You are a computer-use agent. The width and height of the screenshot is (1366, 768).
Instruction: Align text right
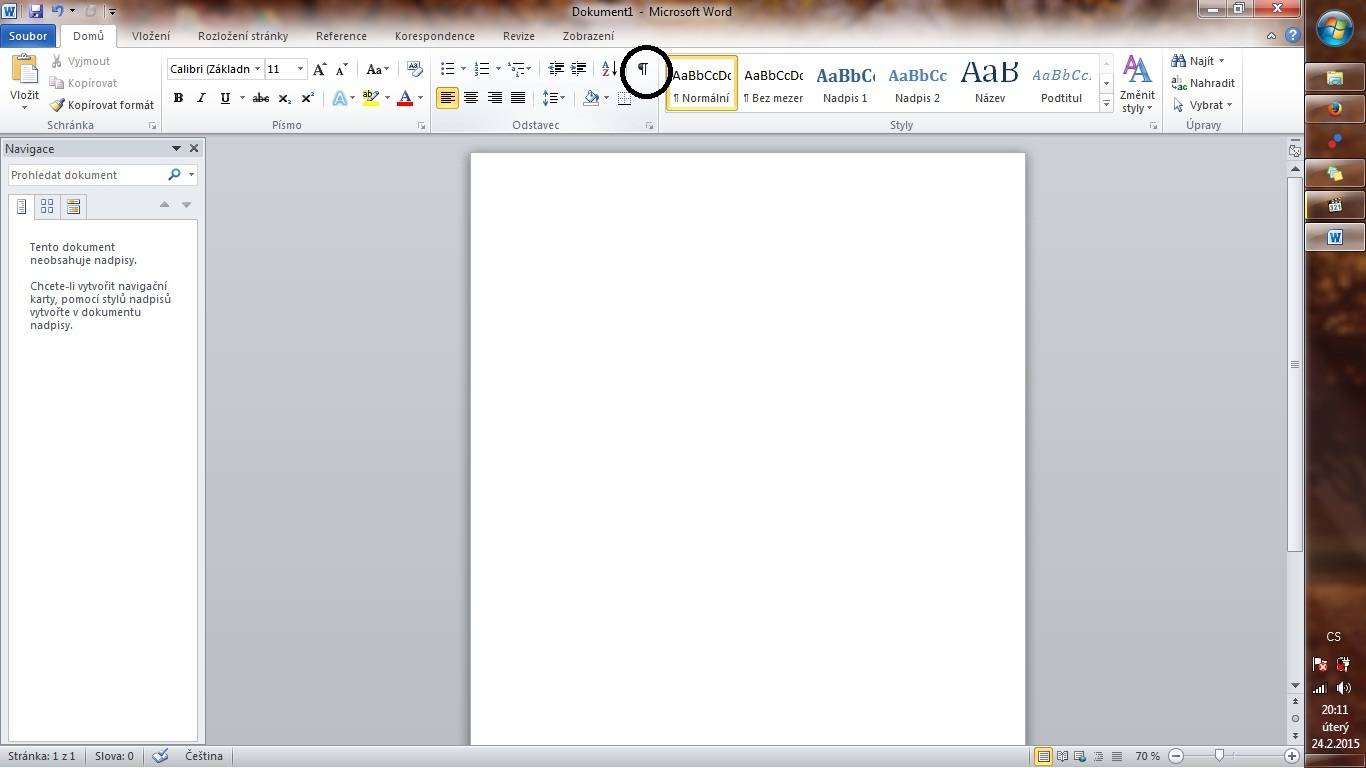tap(494, 98)
